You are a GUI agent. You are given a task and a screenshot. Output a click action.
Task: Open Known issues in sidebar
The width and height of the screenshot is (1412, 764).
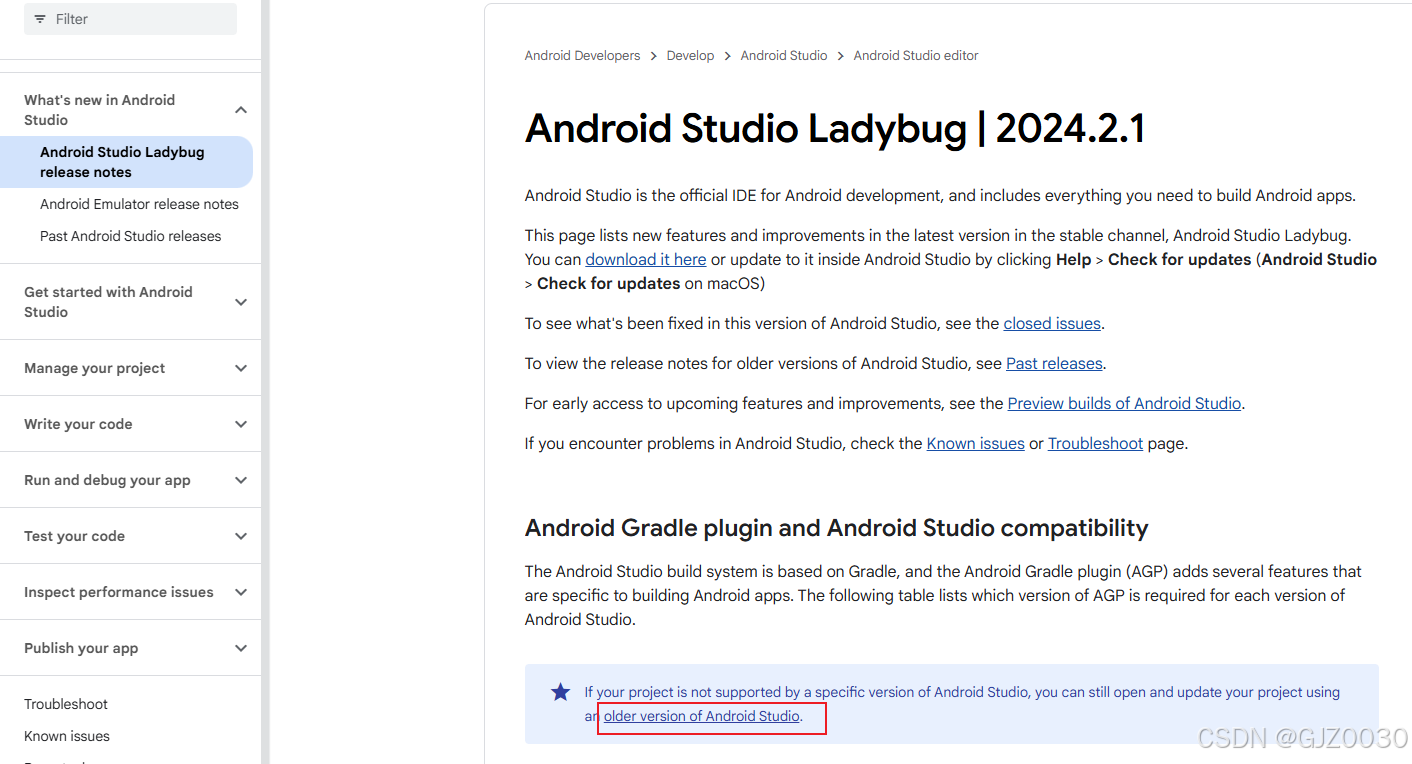click(x=67, y=736)
